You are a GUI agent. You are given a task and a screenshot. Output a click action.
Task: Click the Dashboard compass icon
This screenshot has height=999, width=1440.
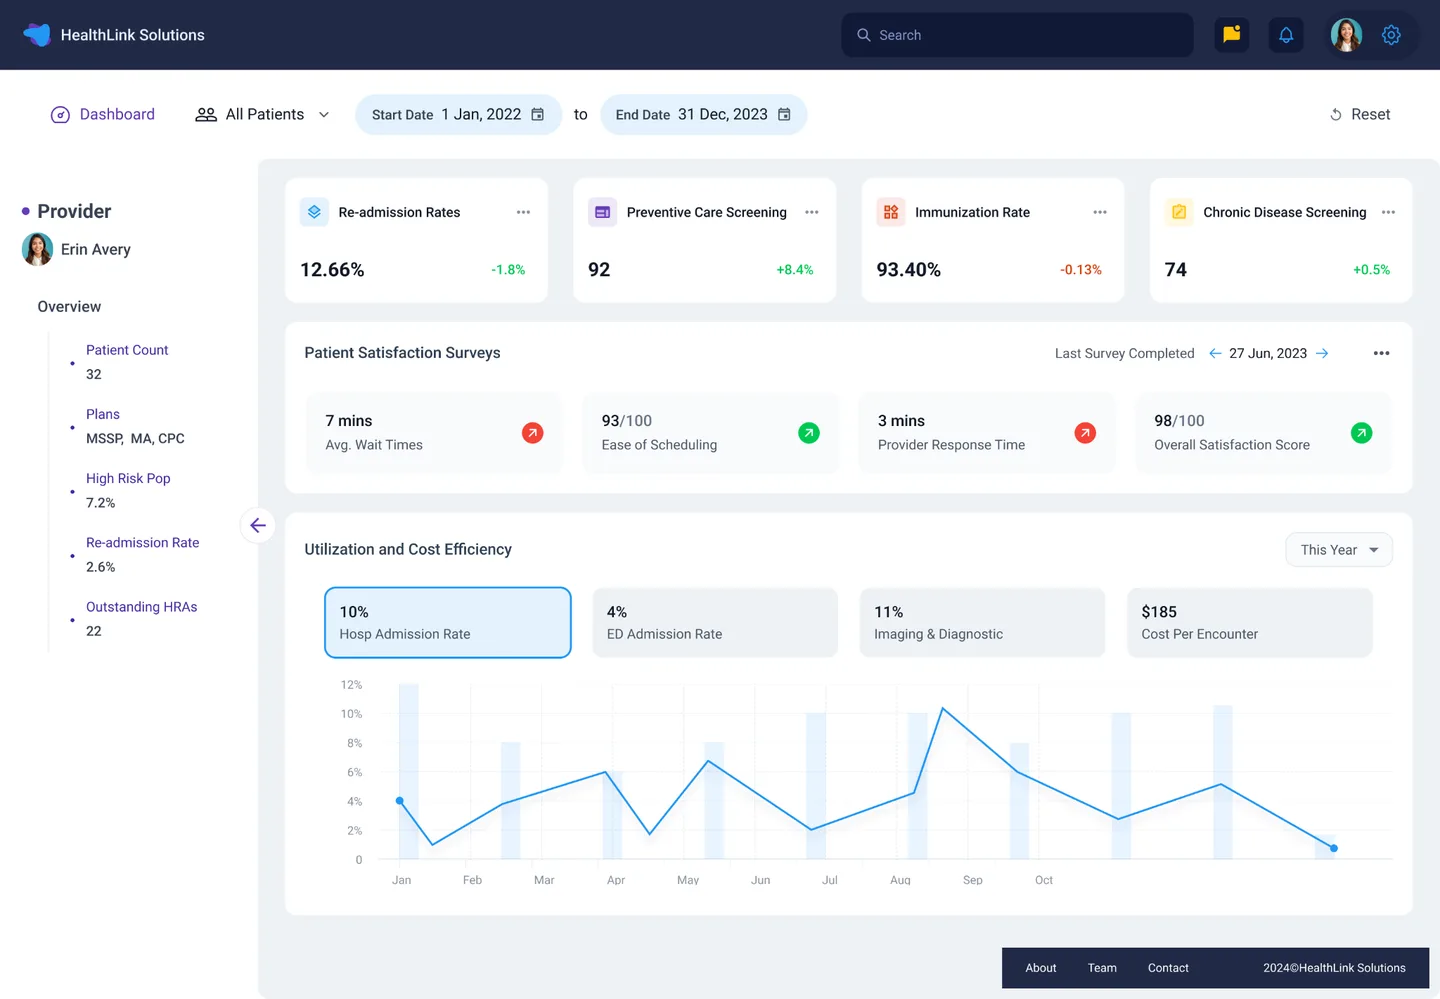point(60,114)
